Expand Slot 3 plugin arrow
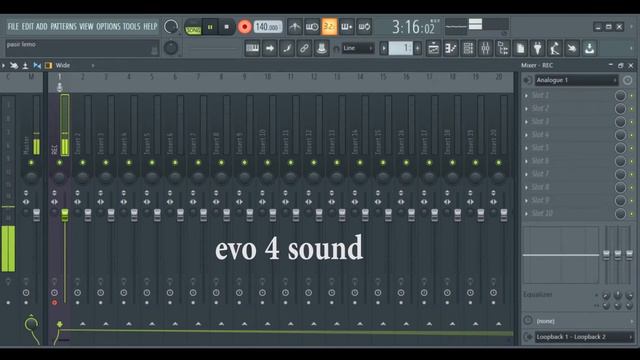This screenshot has width=640, height=360. (527, 122)
